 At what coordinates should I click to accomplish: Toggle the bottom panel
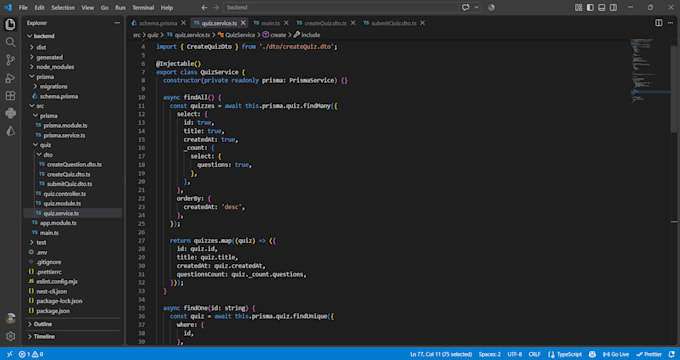click(x=602, y=7)
